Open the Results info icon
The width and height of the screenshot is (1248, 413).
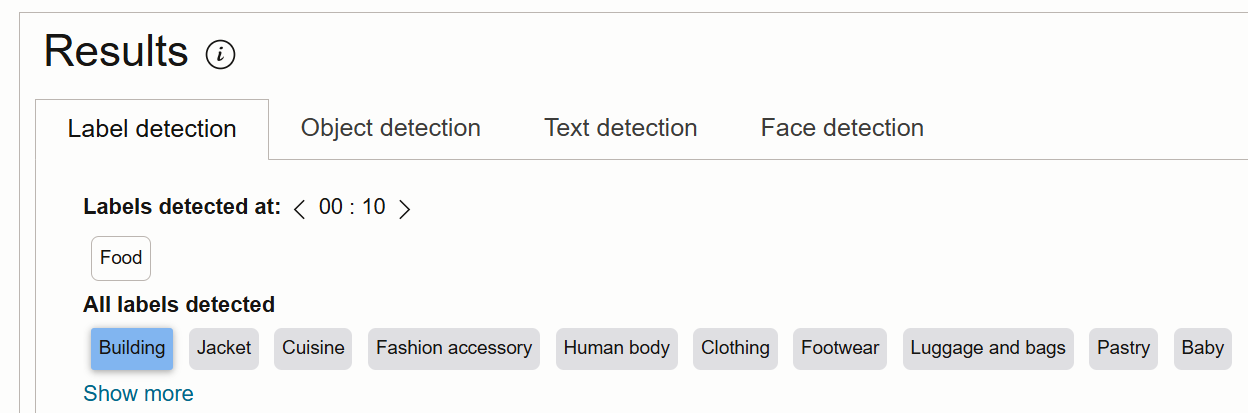tap(220, 54)
